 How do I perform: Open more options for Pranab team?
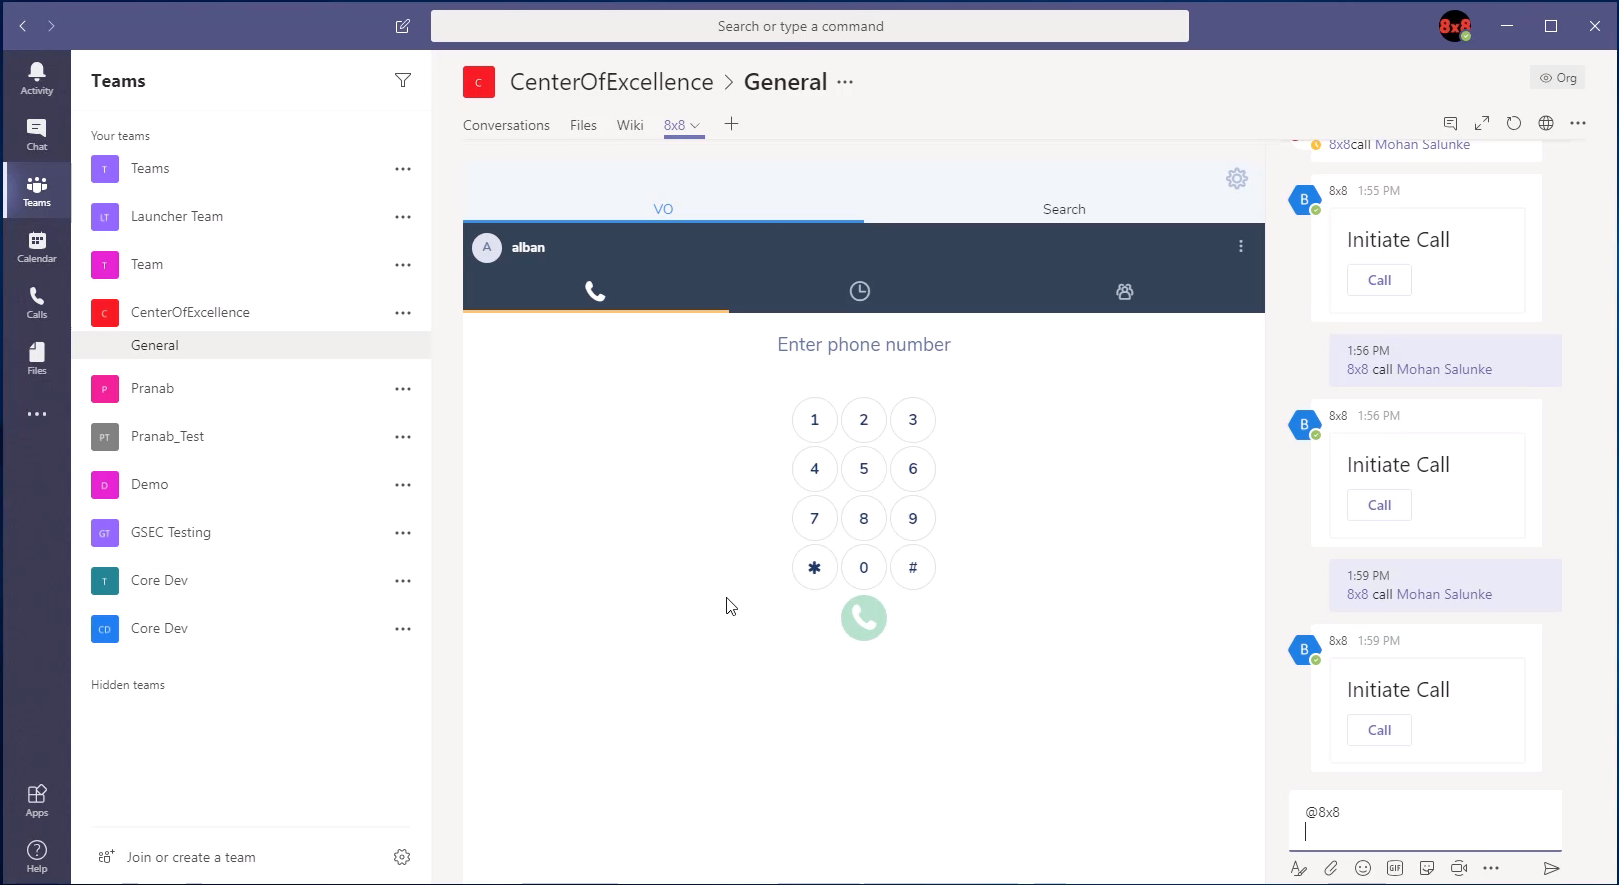coord(403,389)
